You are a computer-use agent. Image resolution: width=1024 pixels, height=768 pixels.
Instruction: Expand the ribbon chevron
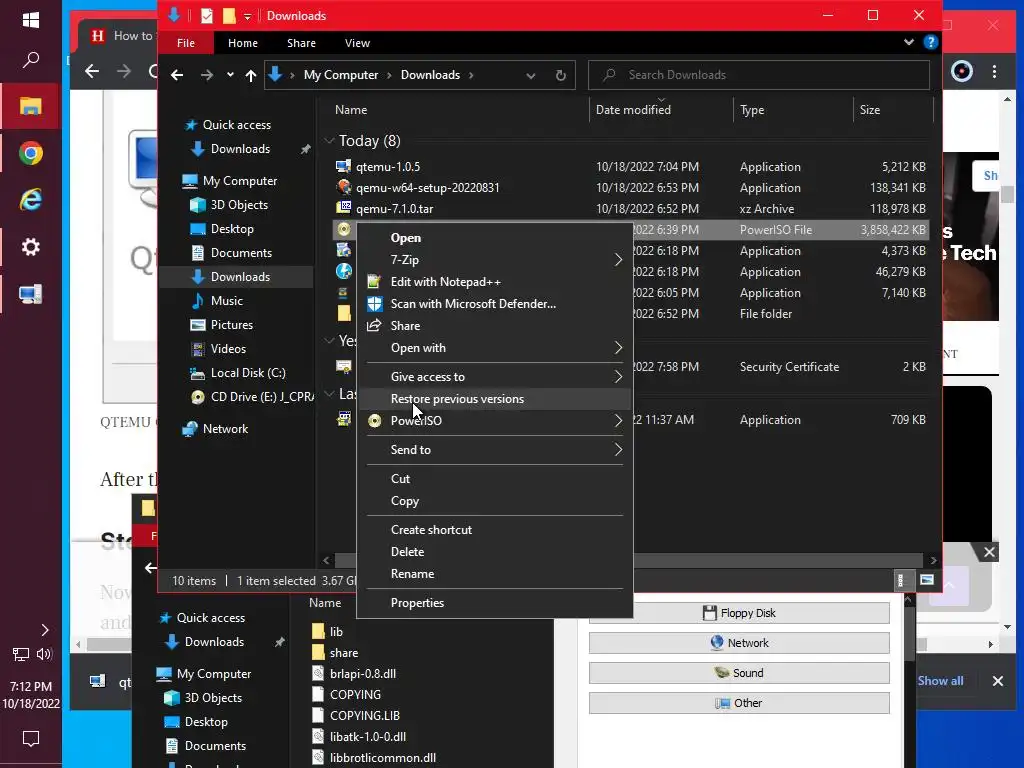pyautogui.click(x=908, y=42)
